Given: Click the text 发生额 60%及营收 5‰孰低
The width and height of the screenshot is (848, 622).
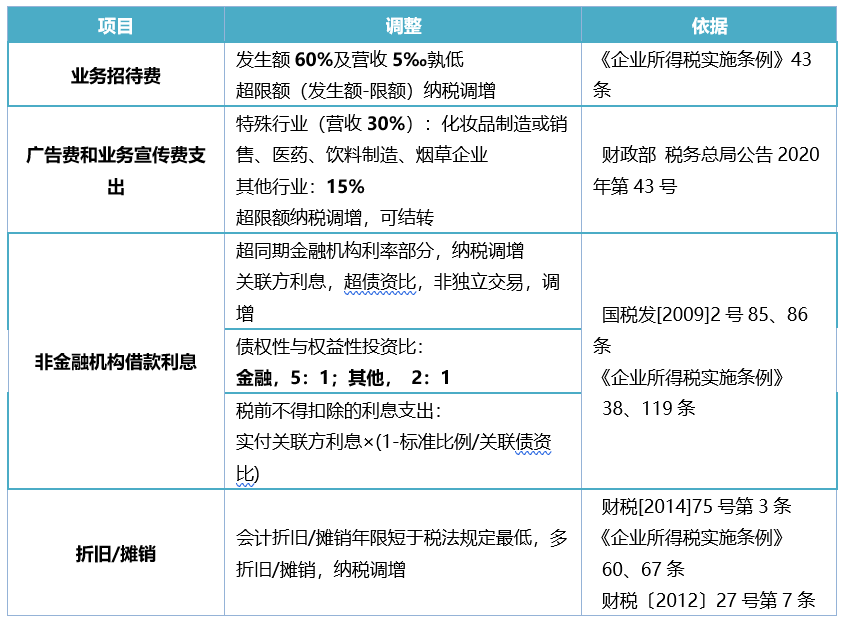Looking at the screenshot, I should [x=350, y=59].
